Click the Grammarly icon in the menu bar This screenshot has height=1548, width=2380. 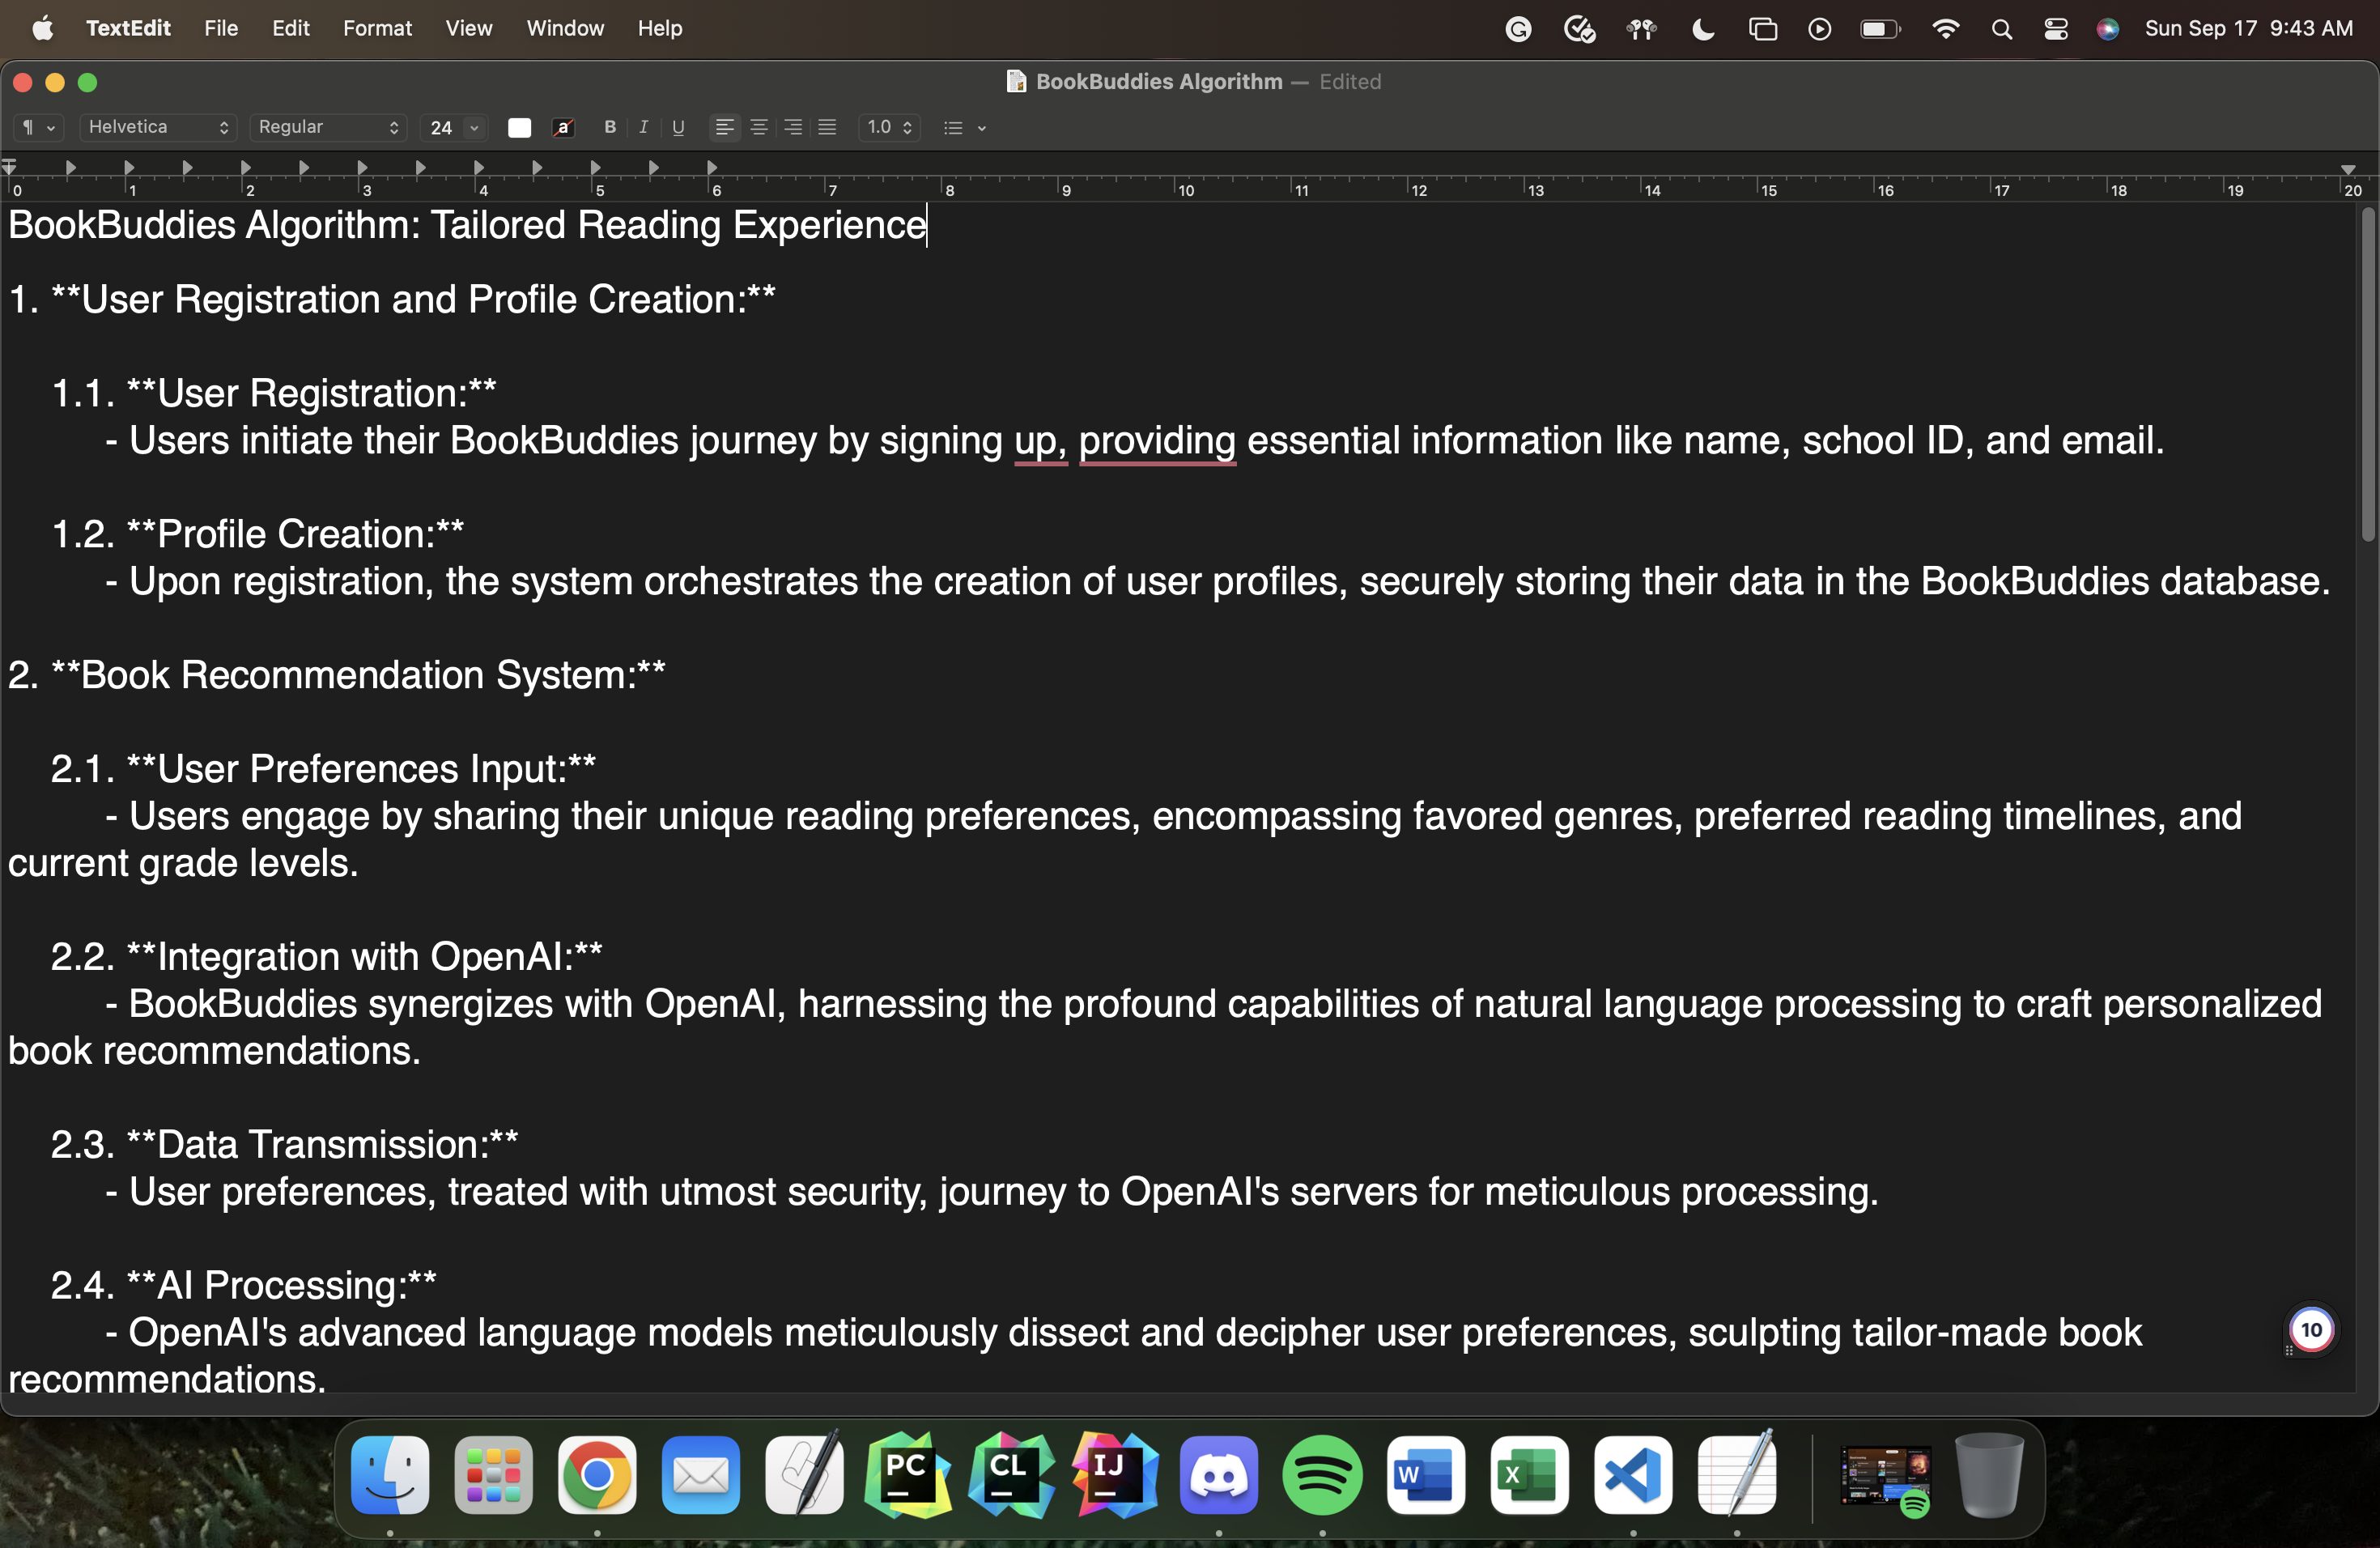coord(1517,28)
